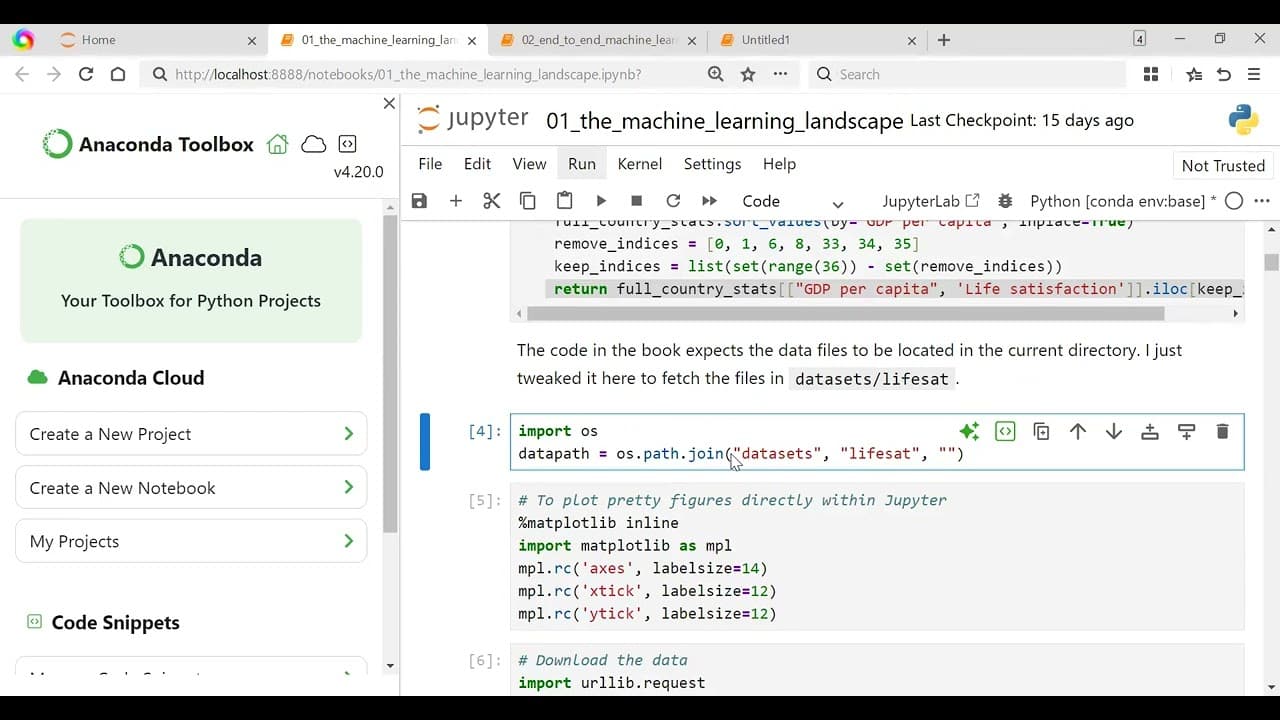This screenshot has height=720, width=1280.
Task: Reload the page in the browser
Action: click(x=86, y=74)
